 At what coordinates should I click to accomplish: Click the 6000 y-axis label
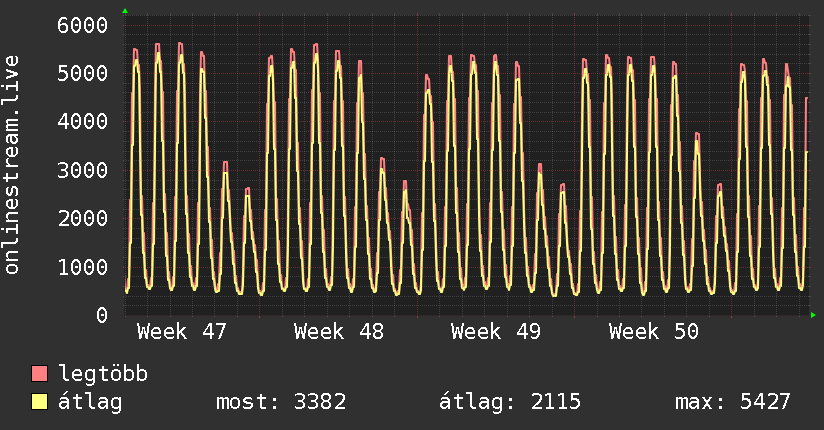[82, 25]
